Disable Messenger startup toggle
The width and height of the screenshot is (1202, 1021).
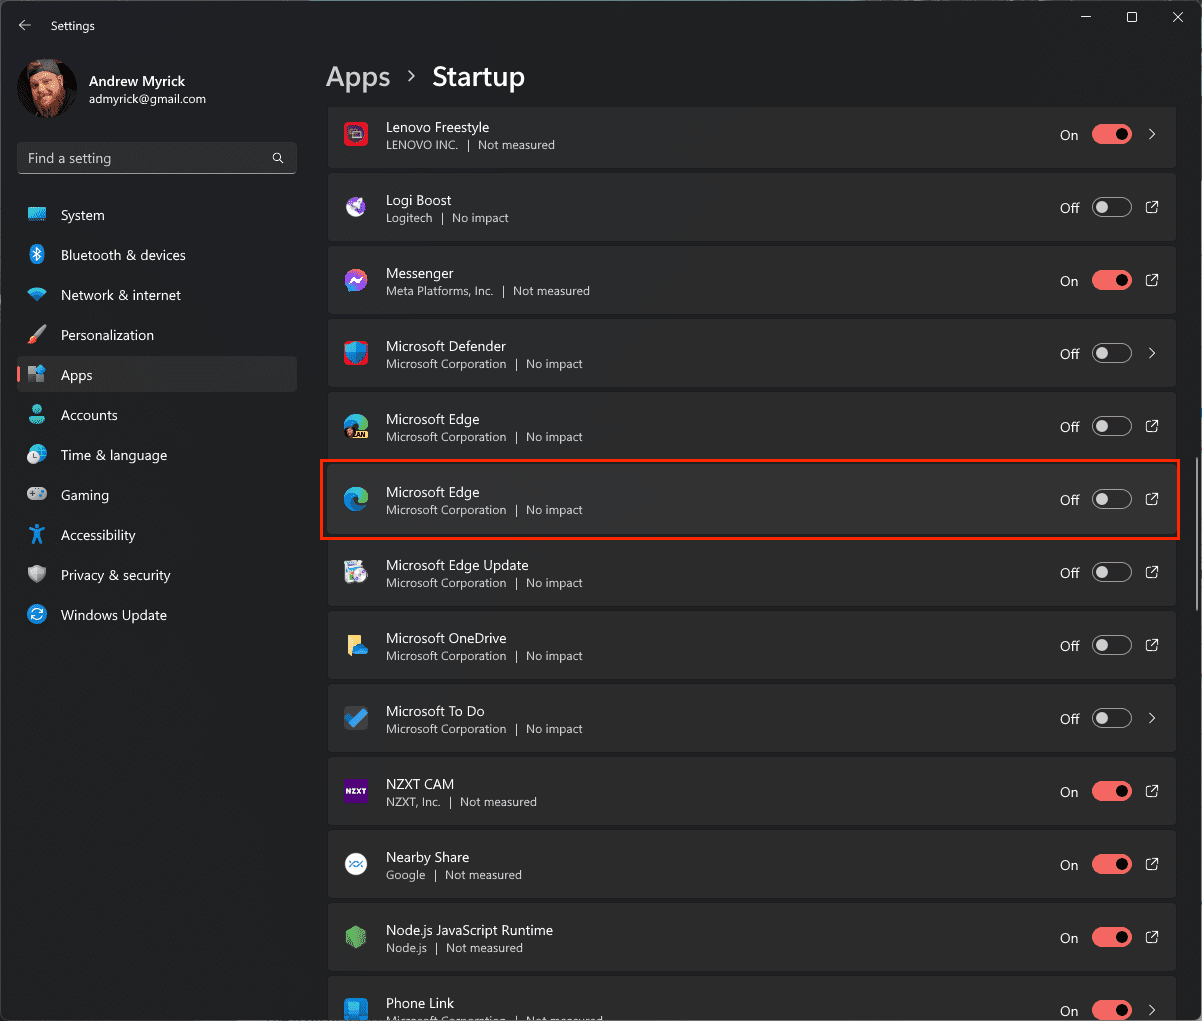1112,280
